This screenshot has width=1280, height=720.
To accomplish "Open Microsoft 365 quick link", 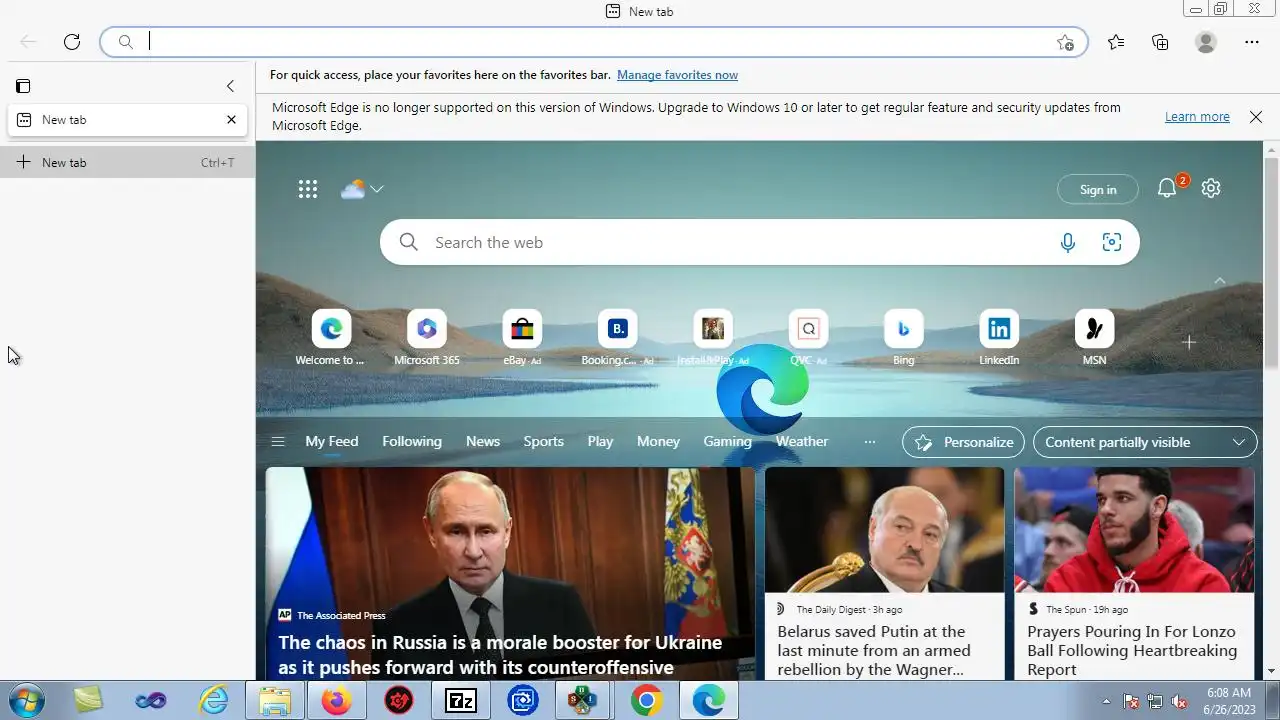I will pos(427,338).
